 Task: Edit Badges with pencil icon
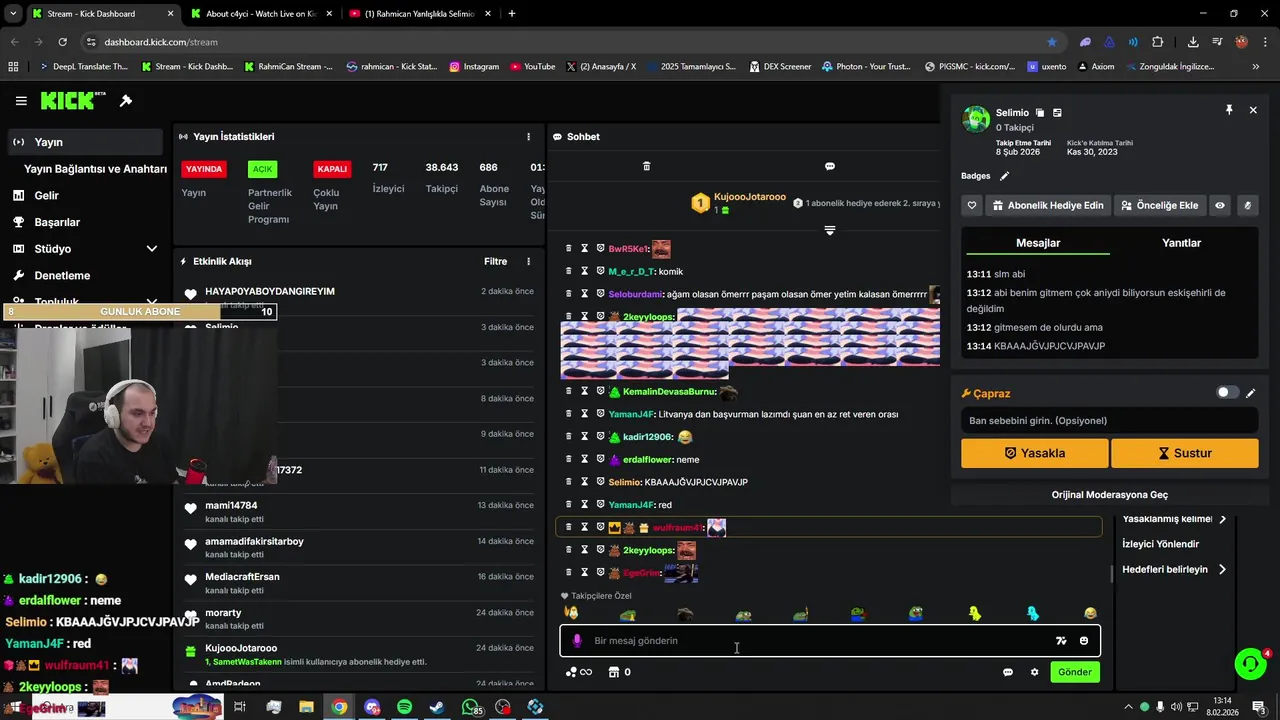[1005, 176]
